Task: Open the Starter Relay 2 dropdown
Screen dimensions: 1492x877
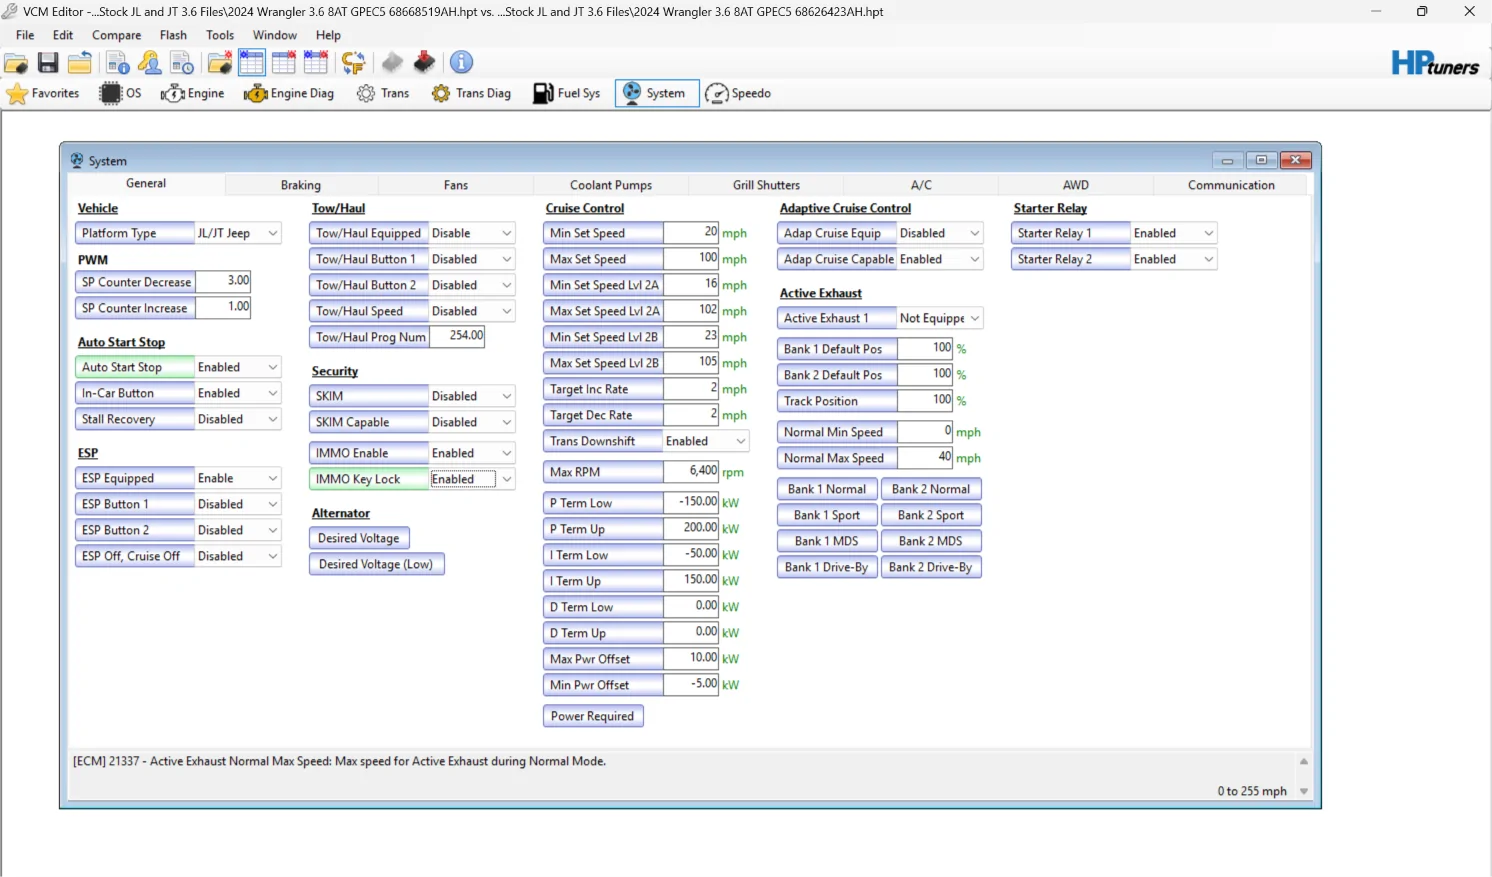Action: [1209, 260]
